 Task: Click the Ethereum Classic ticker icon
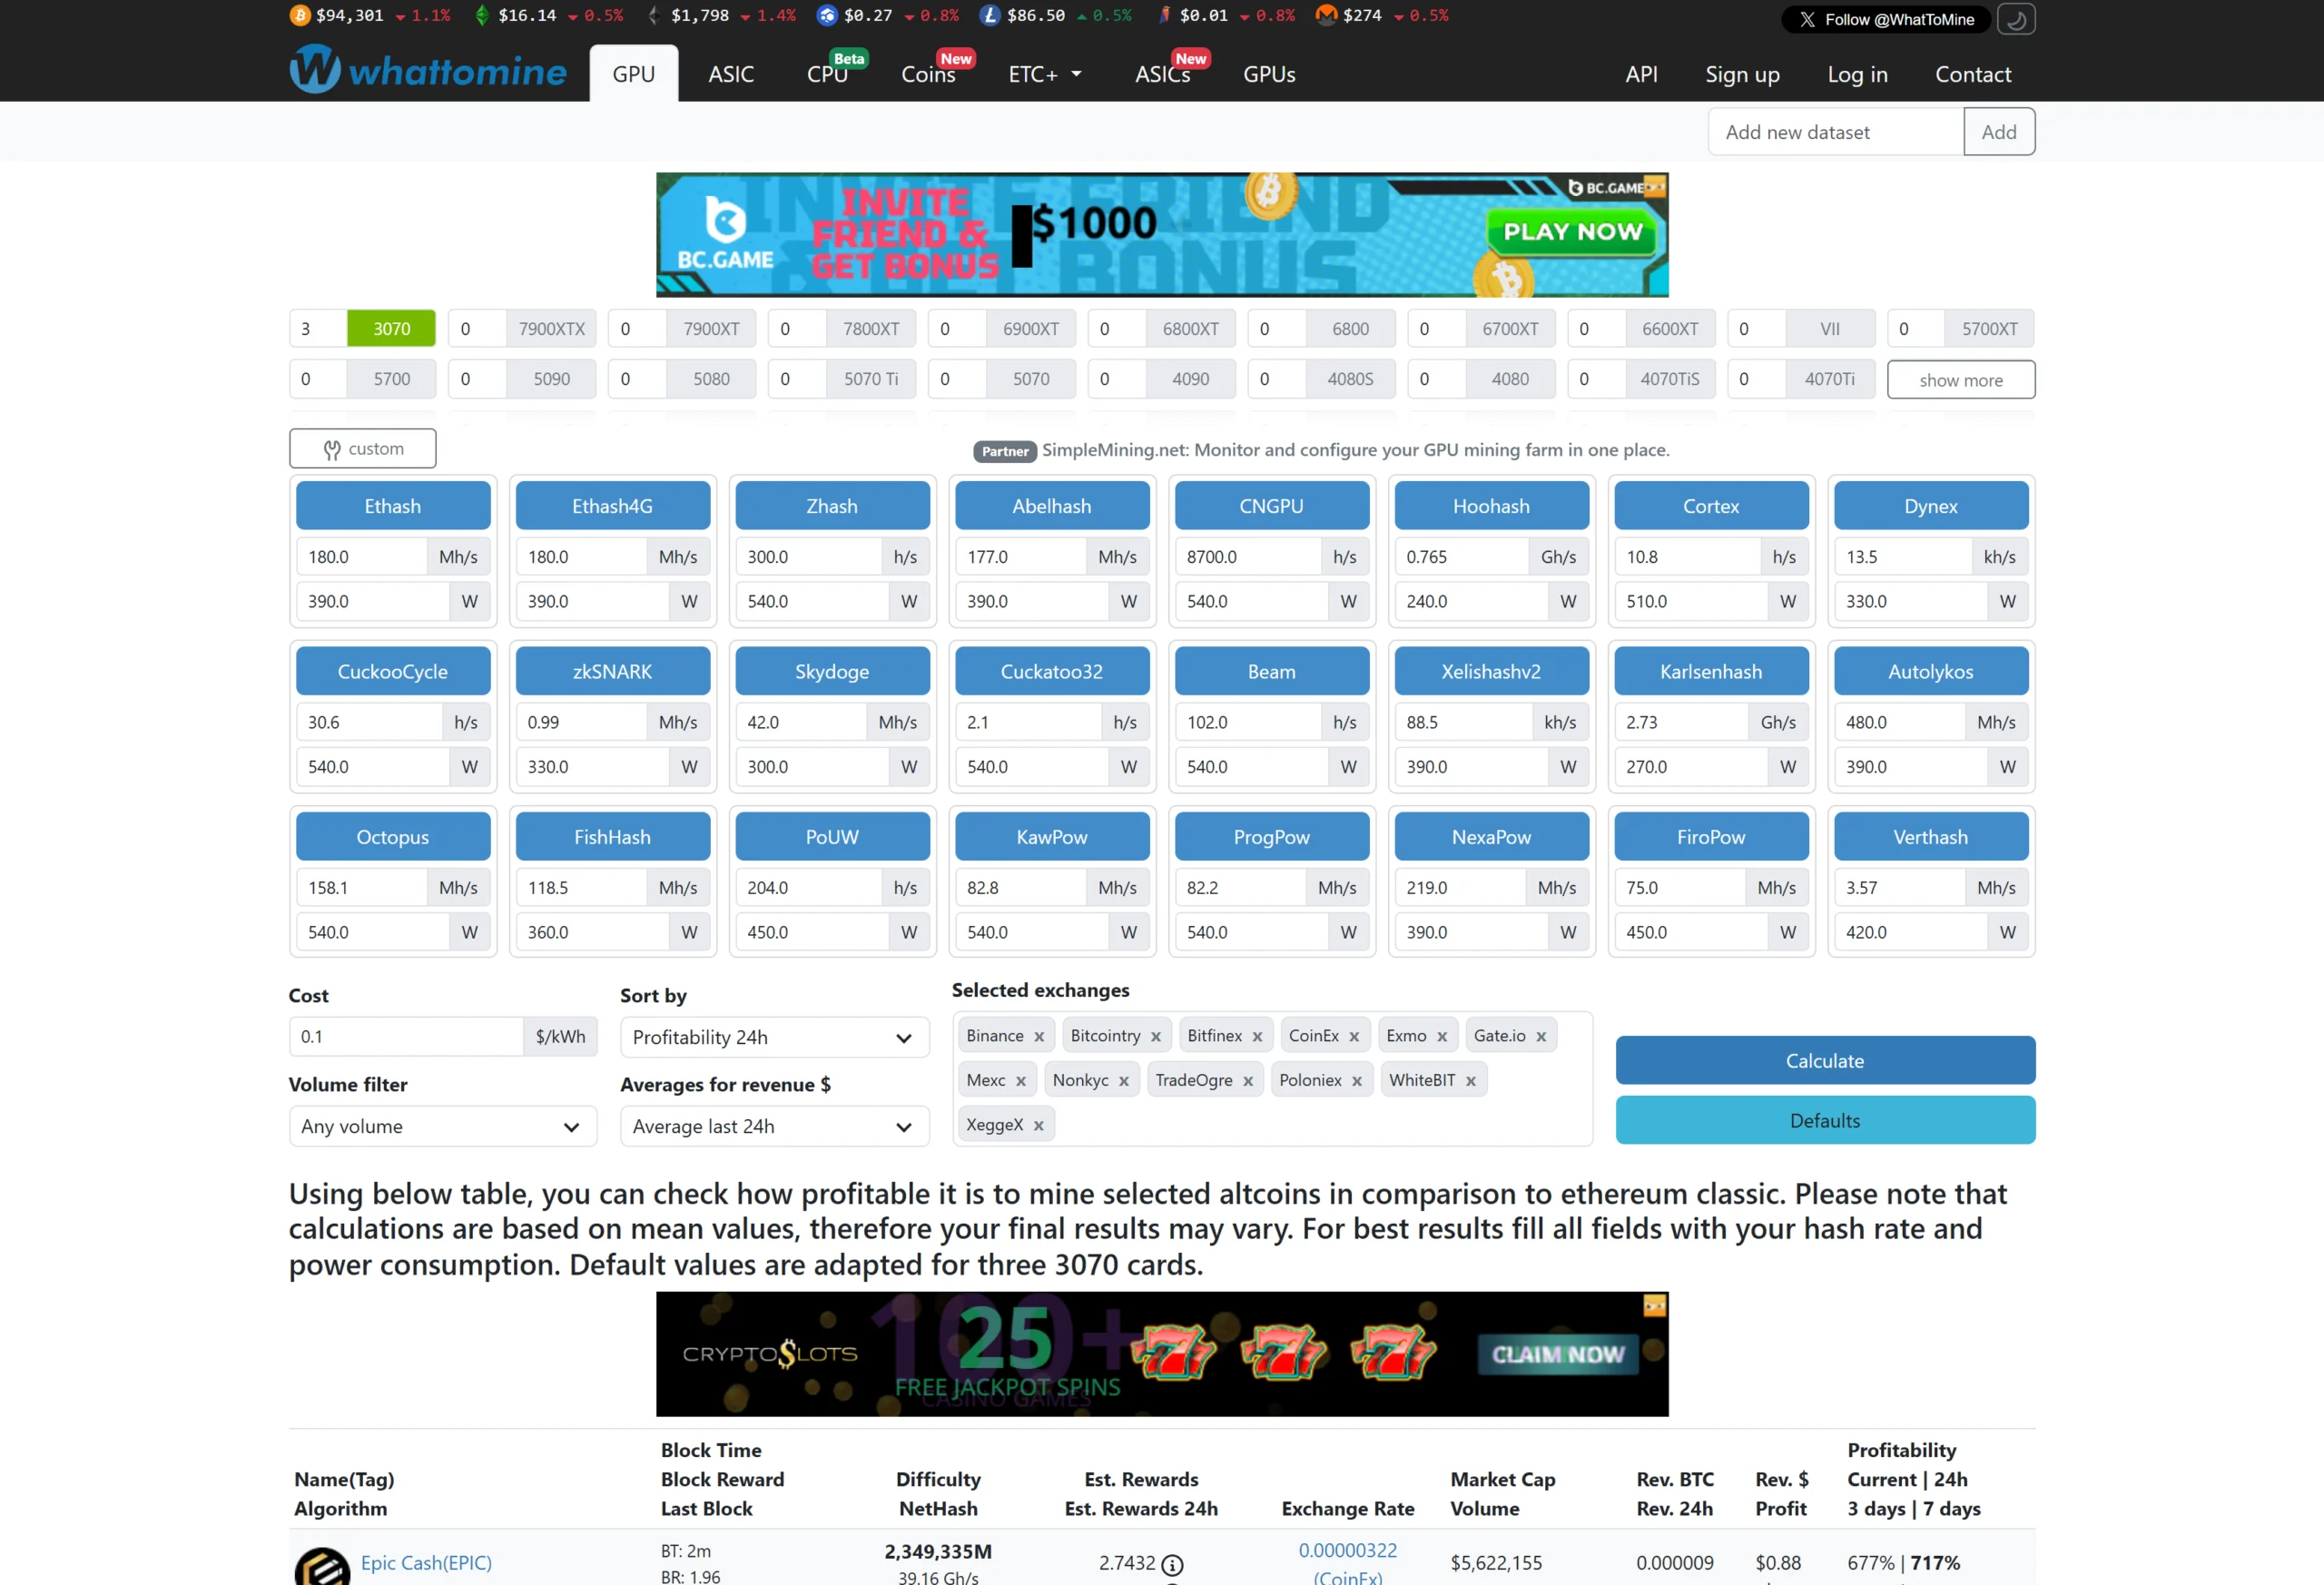482,15
